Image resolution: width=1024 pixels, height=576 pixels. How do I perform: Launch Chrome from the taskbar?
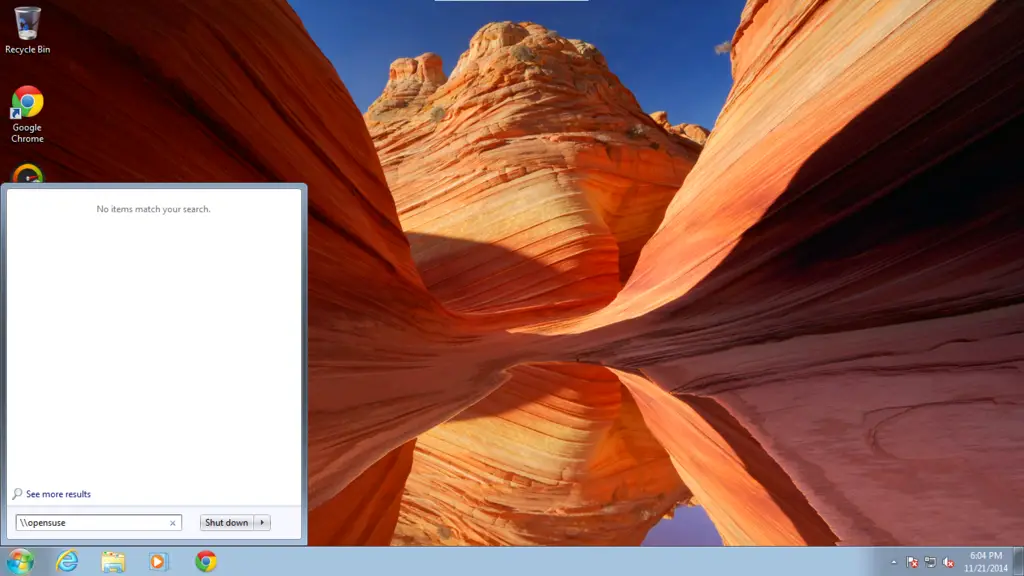pos(206,562)
